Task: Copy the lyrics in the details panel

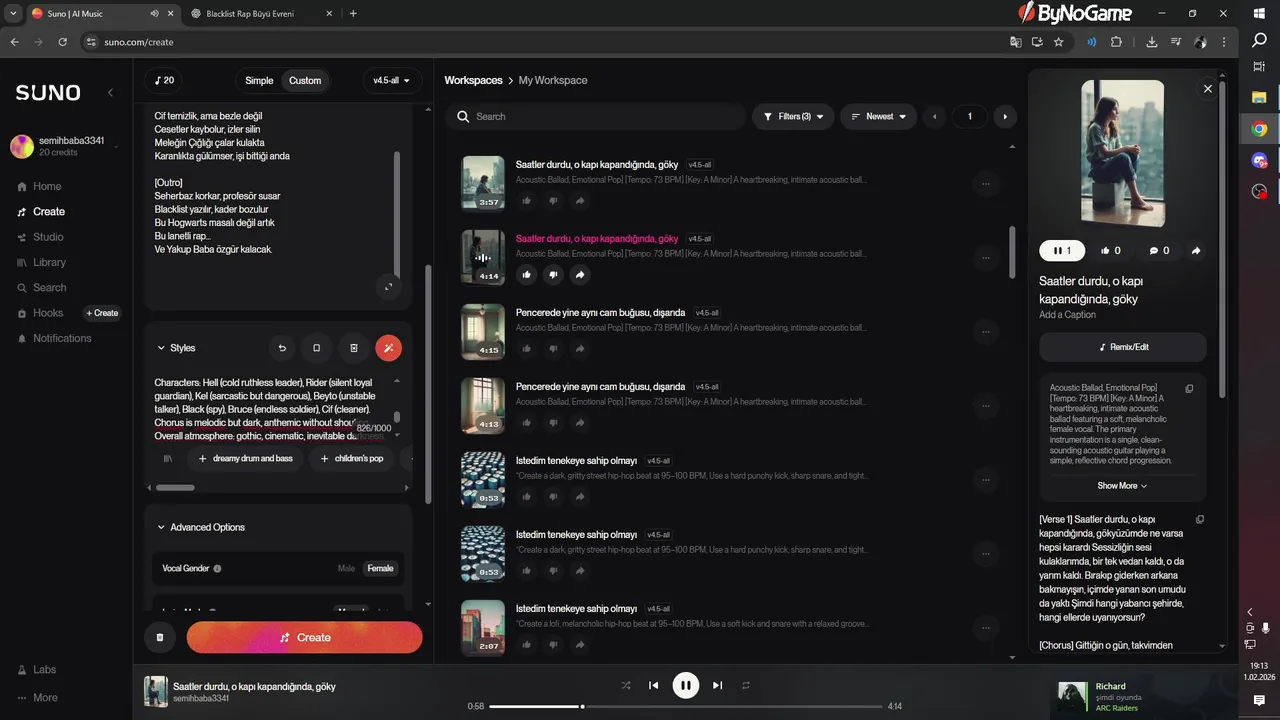Action: [1200, 519]
